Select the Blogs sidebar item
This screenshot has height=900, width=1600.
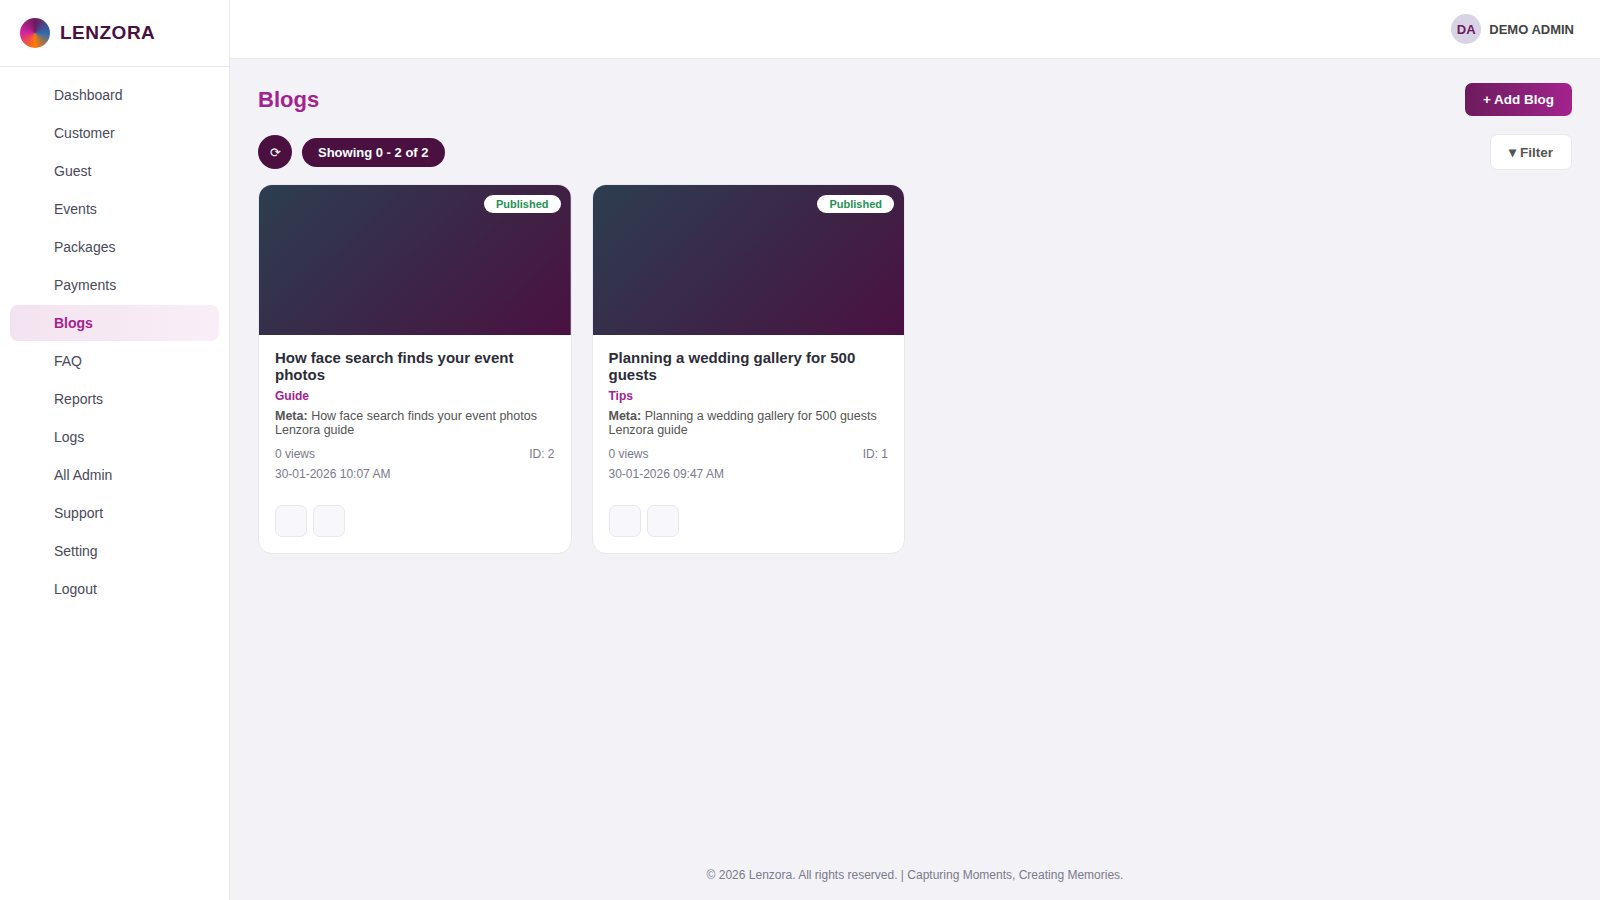(x=114, y=323)
